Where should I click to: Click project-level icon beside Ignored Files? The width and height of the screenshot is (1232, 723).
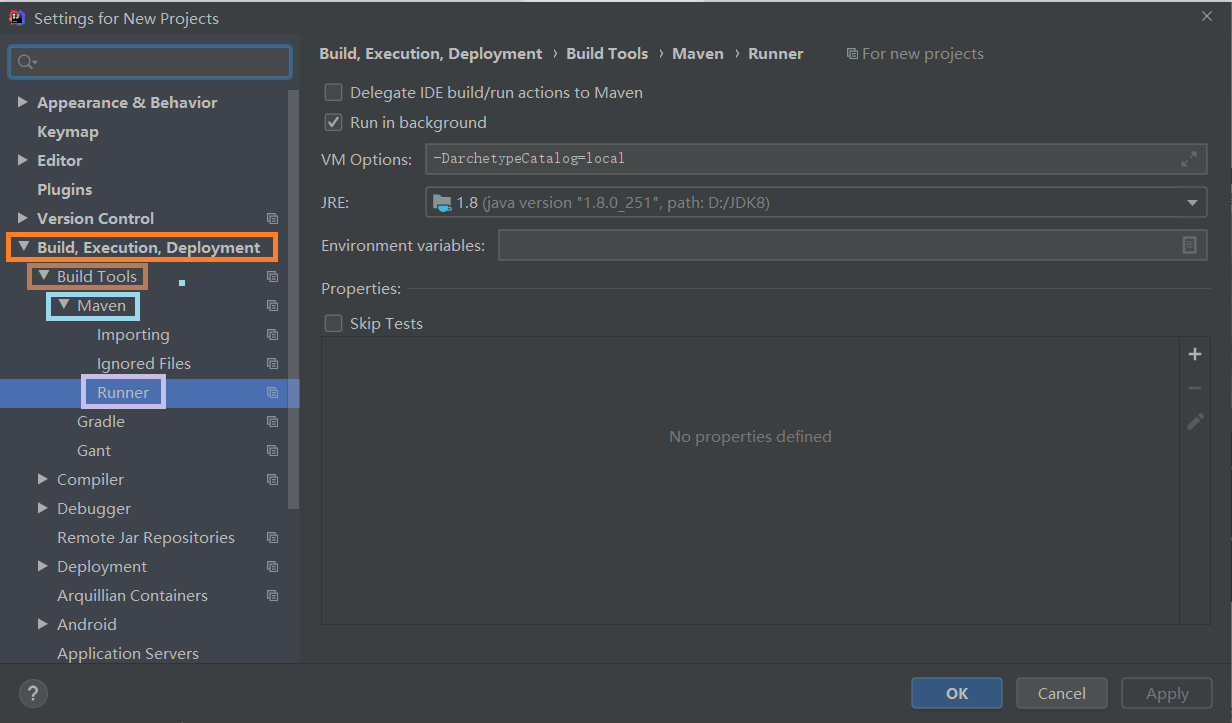pos(272,363)
